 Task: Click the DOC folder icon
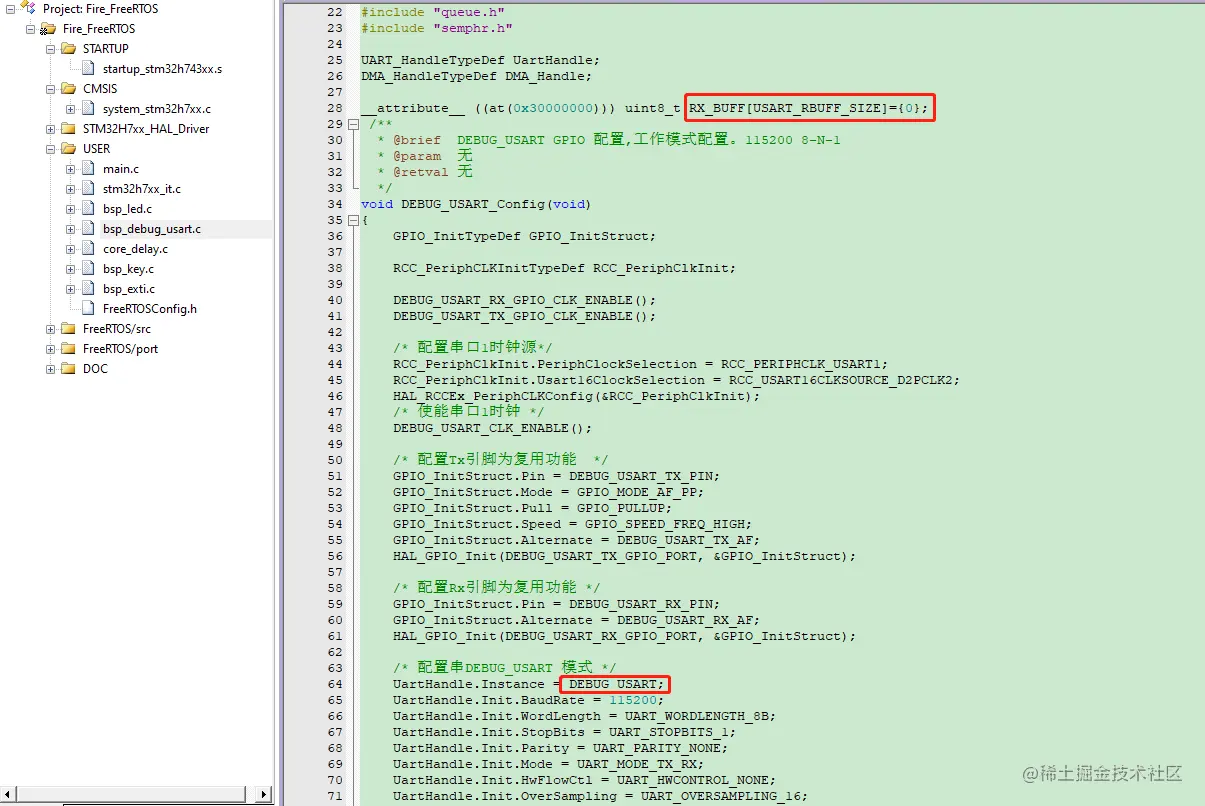[x=68, y=369]
